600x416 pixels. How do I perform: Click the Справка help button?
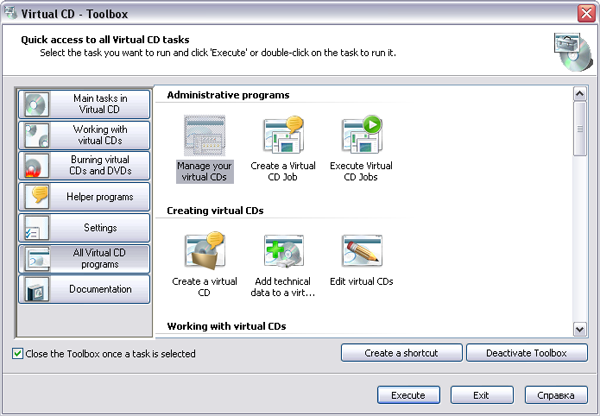[x=556, y=395]
